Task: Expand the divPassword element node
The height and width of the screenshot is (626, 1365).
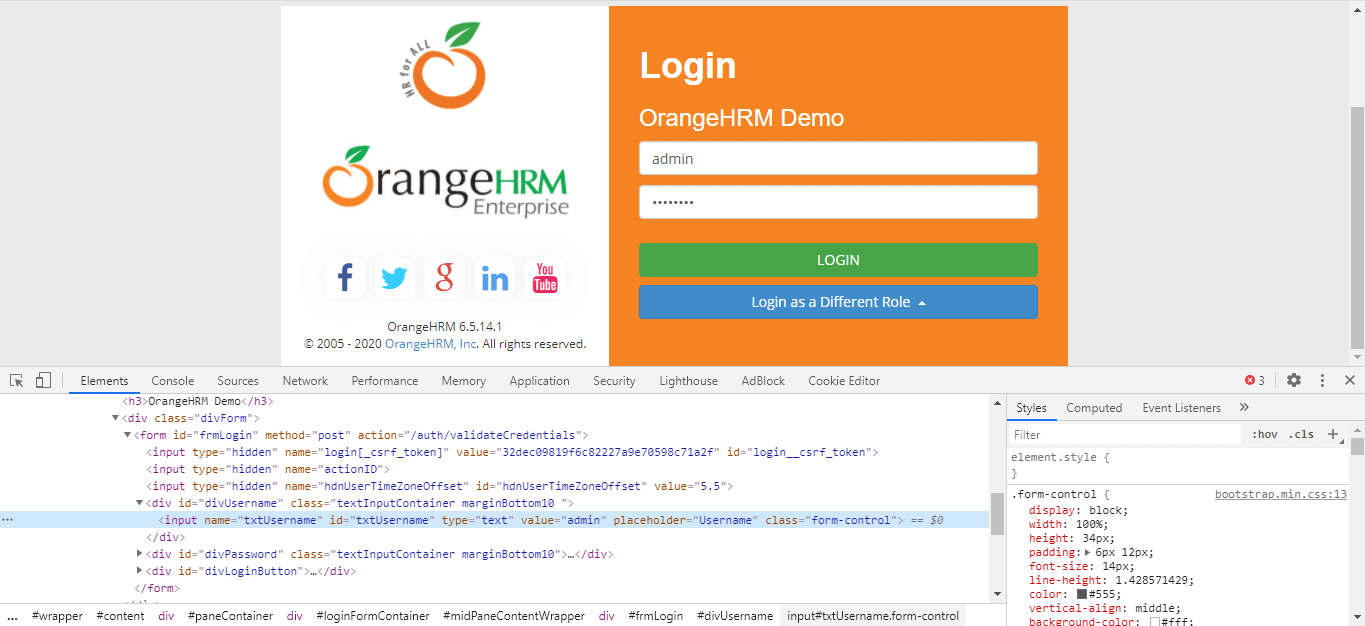Action: click(140, 554)
